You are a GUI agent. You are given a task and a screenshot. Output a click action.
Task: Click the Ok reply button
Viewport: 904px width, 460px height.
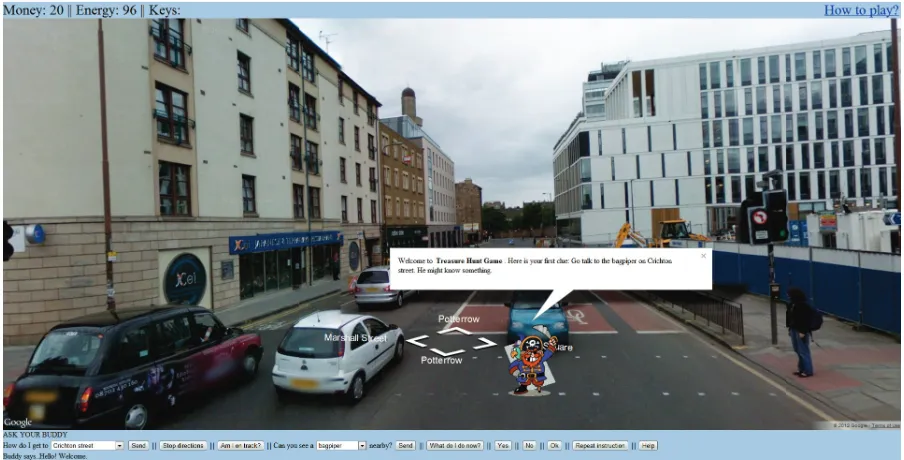(554, 446)
